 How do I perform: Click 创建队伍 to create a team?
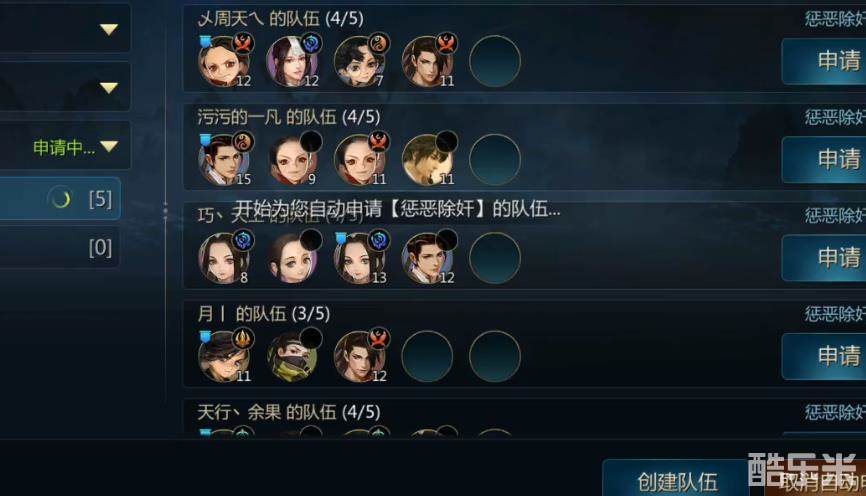(x=677, y=481)
